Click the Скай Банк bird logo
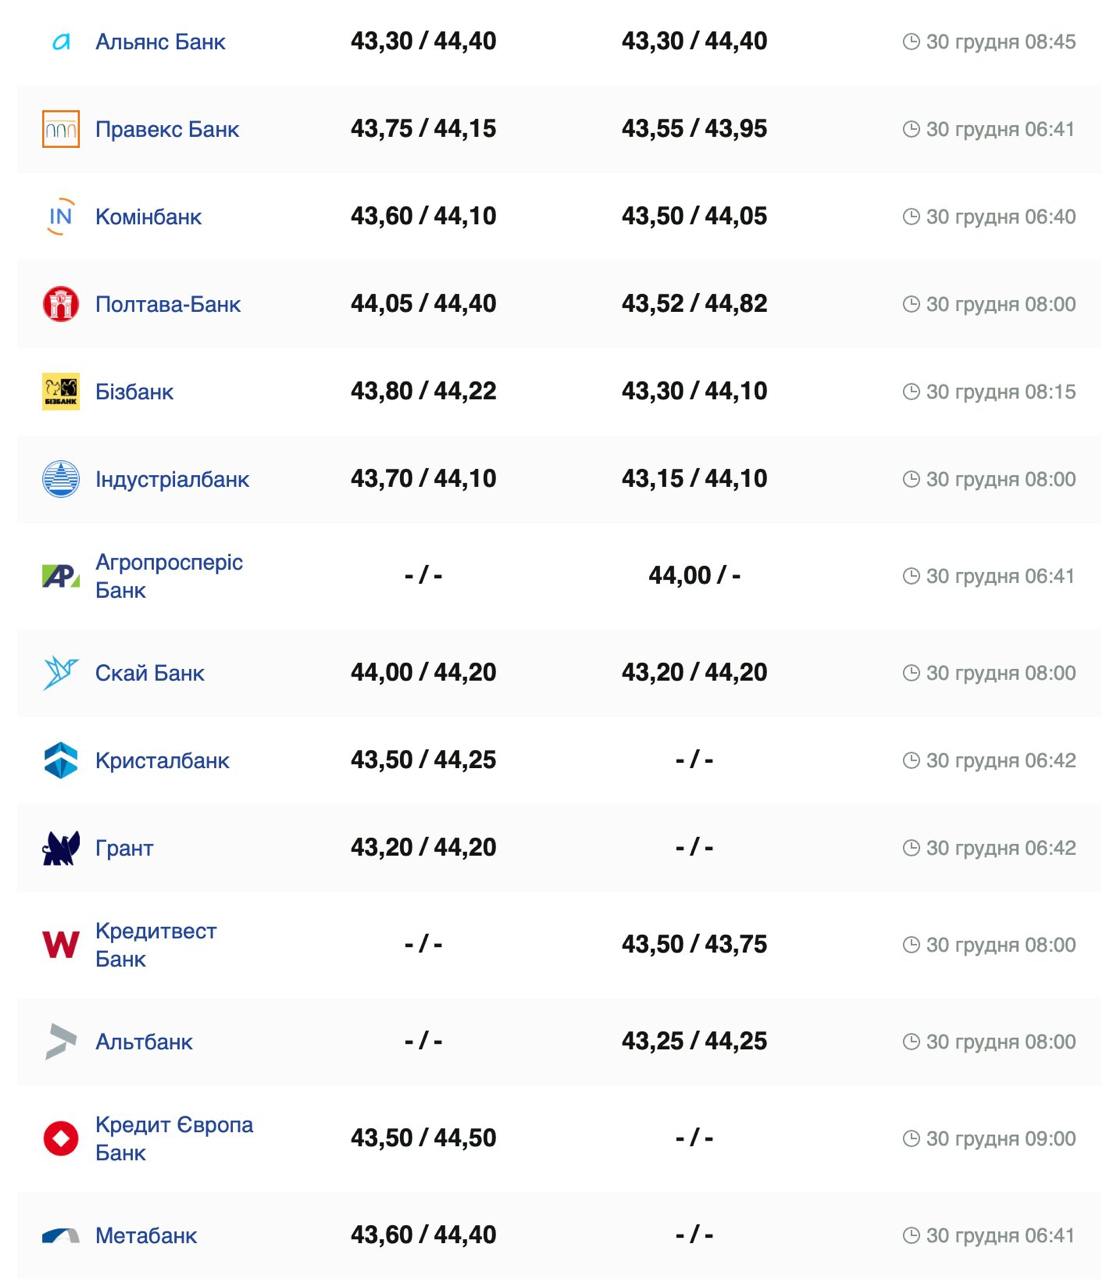1110x1280 pixels. (x=61, y=673)
